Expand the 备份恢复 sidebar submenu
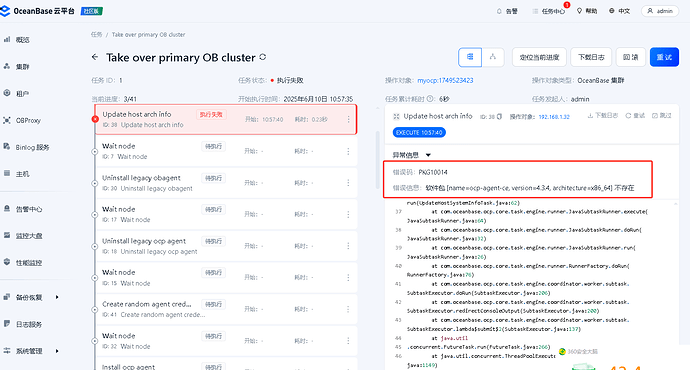 coord(57,297)
